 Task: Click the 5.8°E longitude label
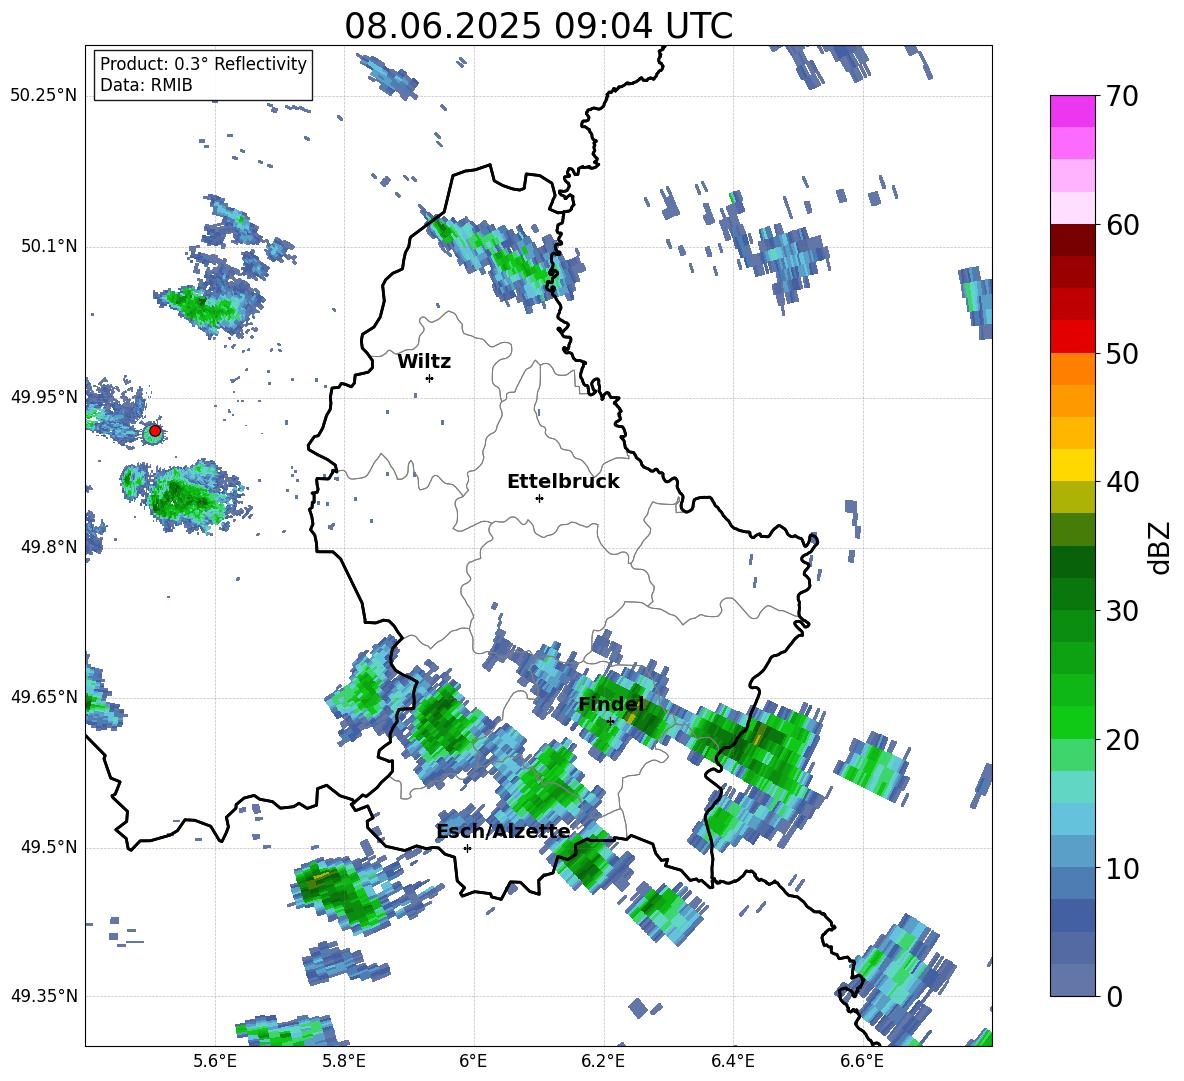[x=344, y=1061]
